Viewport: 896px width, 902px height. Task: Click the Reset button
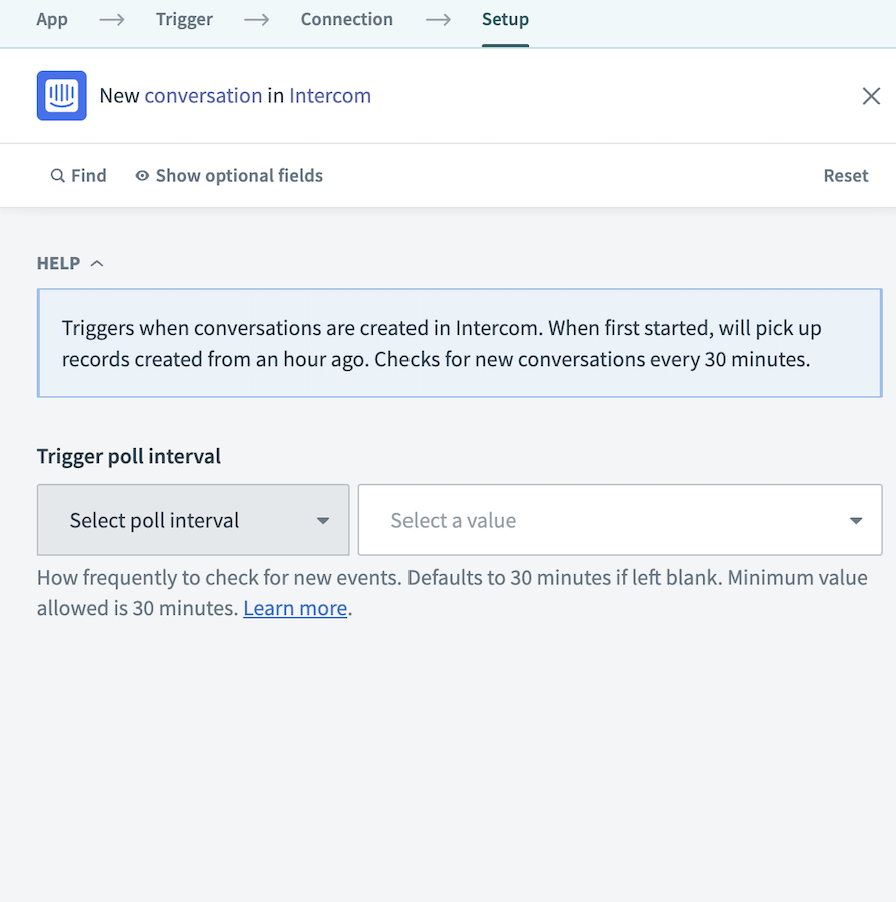[845, 175]
